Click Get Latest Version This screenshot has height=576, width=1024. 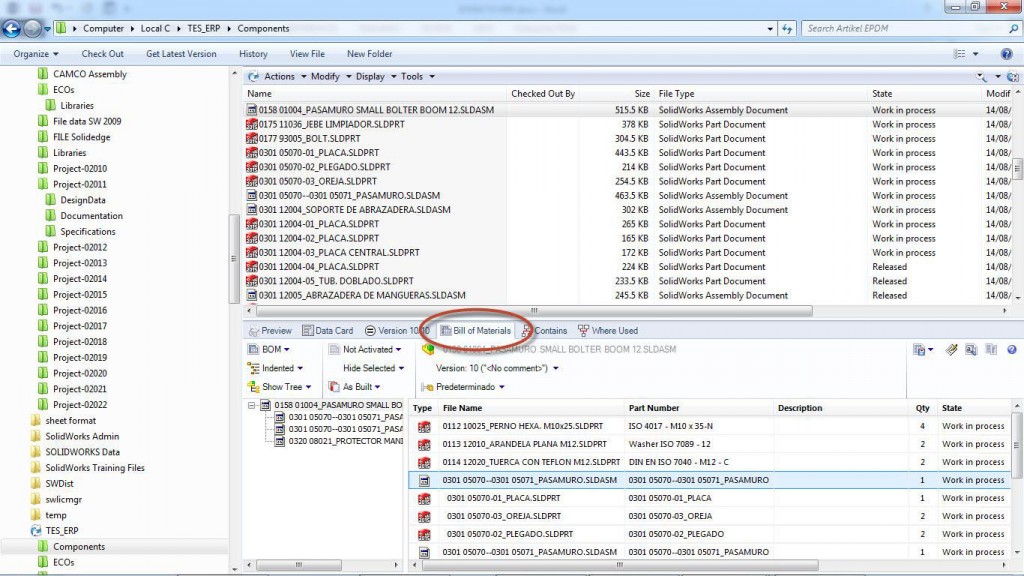181,54
